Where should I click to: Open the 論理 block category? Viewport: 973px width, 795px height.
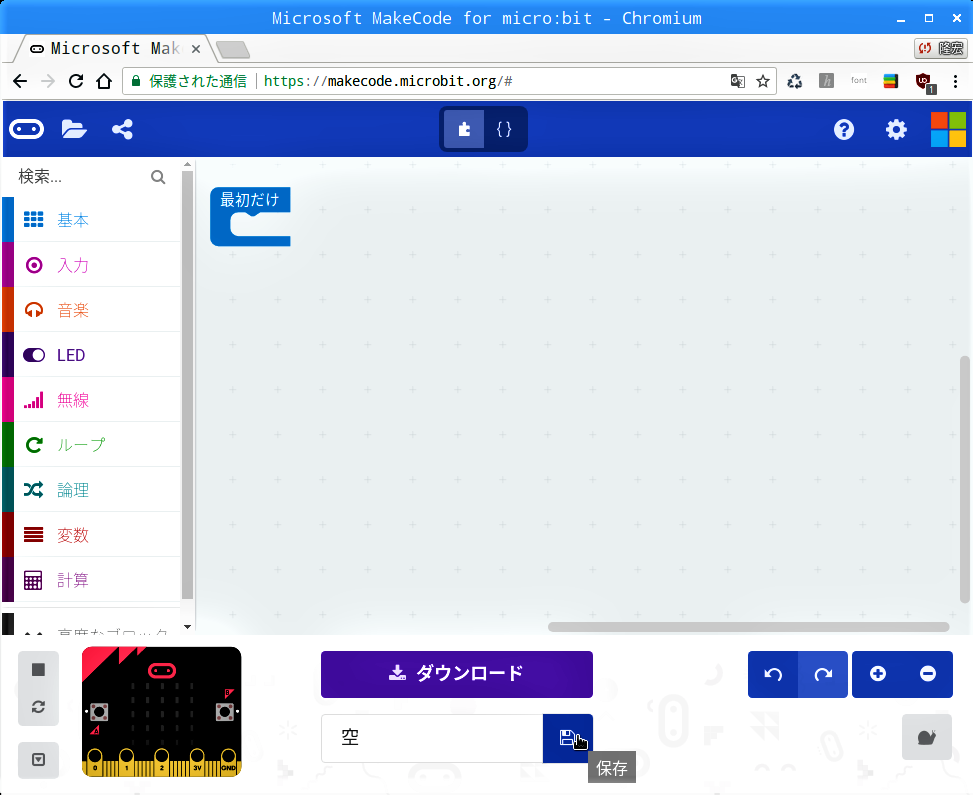pos(92,490)
